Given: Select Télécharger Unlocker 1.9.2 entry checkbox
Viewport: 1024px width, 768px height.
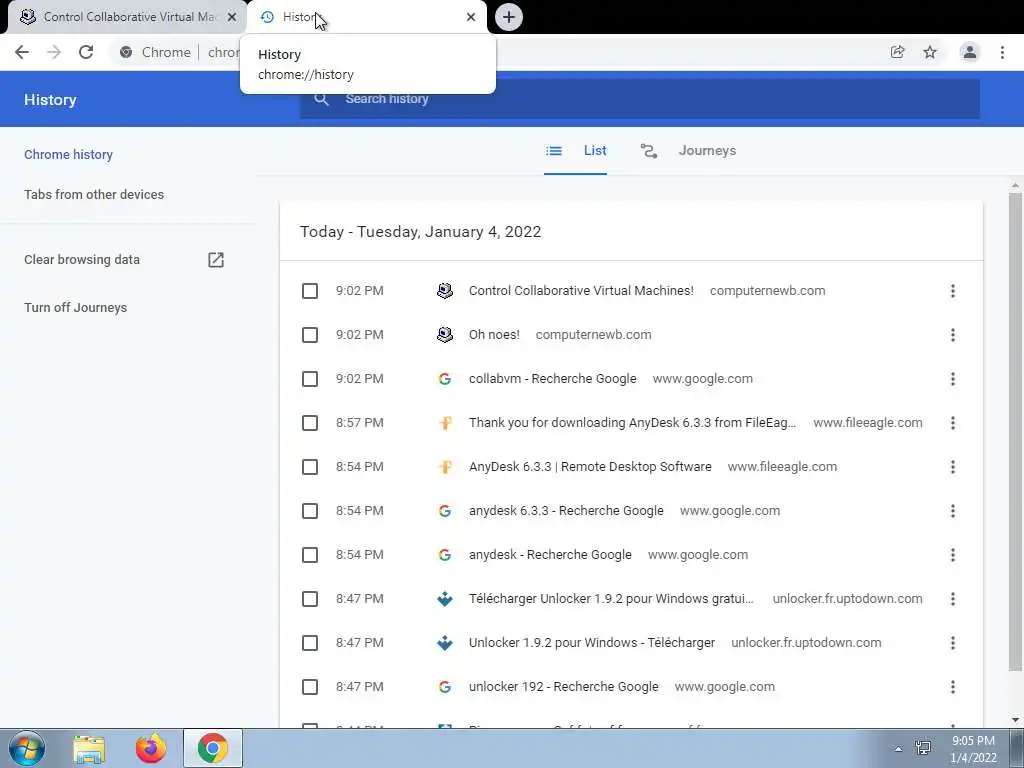Looking at the screenshot, I should [310, 599].
